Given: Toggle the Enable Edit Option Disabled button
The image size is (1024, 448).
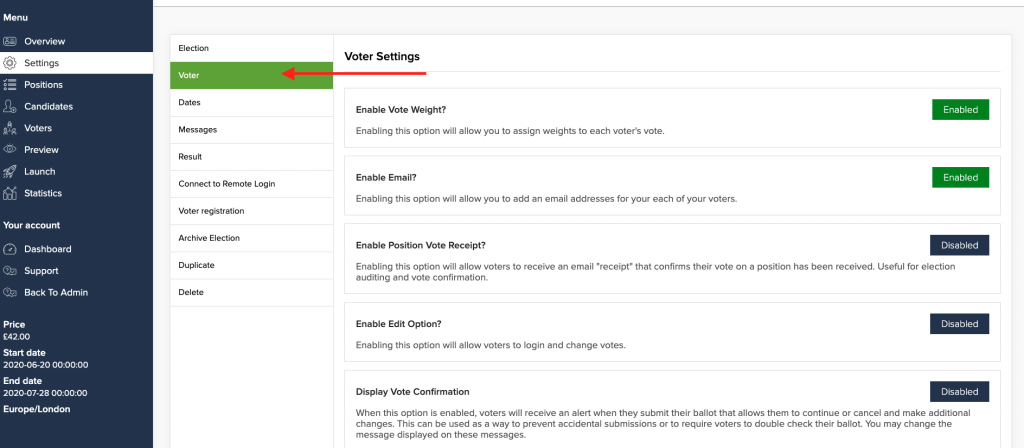Looking at the screenshot, I should pos(959,324).
